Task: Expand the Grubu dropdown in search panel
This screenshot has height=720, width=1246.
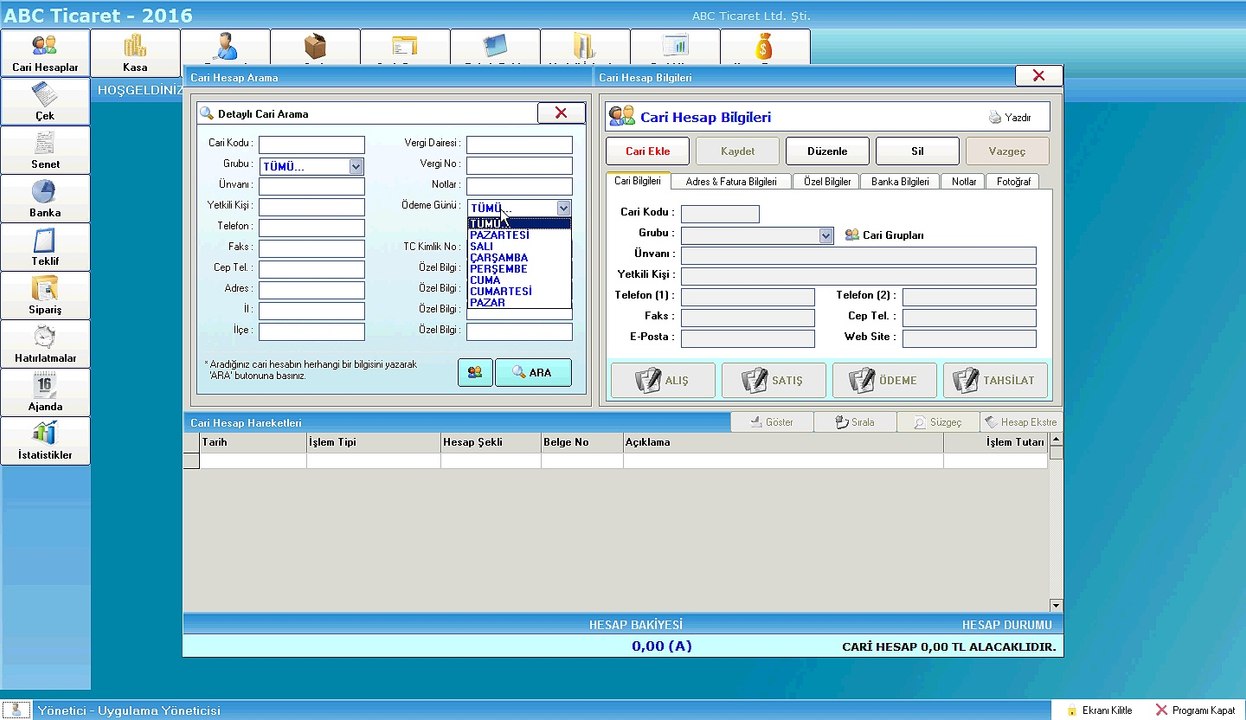Action: (356, 167)
